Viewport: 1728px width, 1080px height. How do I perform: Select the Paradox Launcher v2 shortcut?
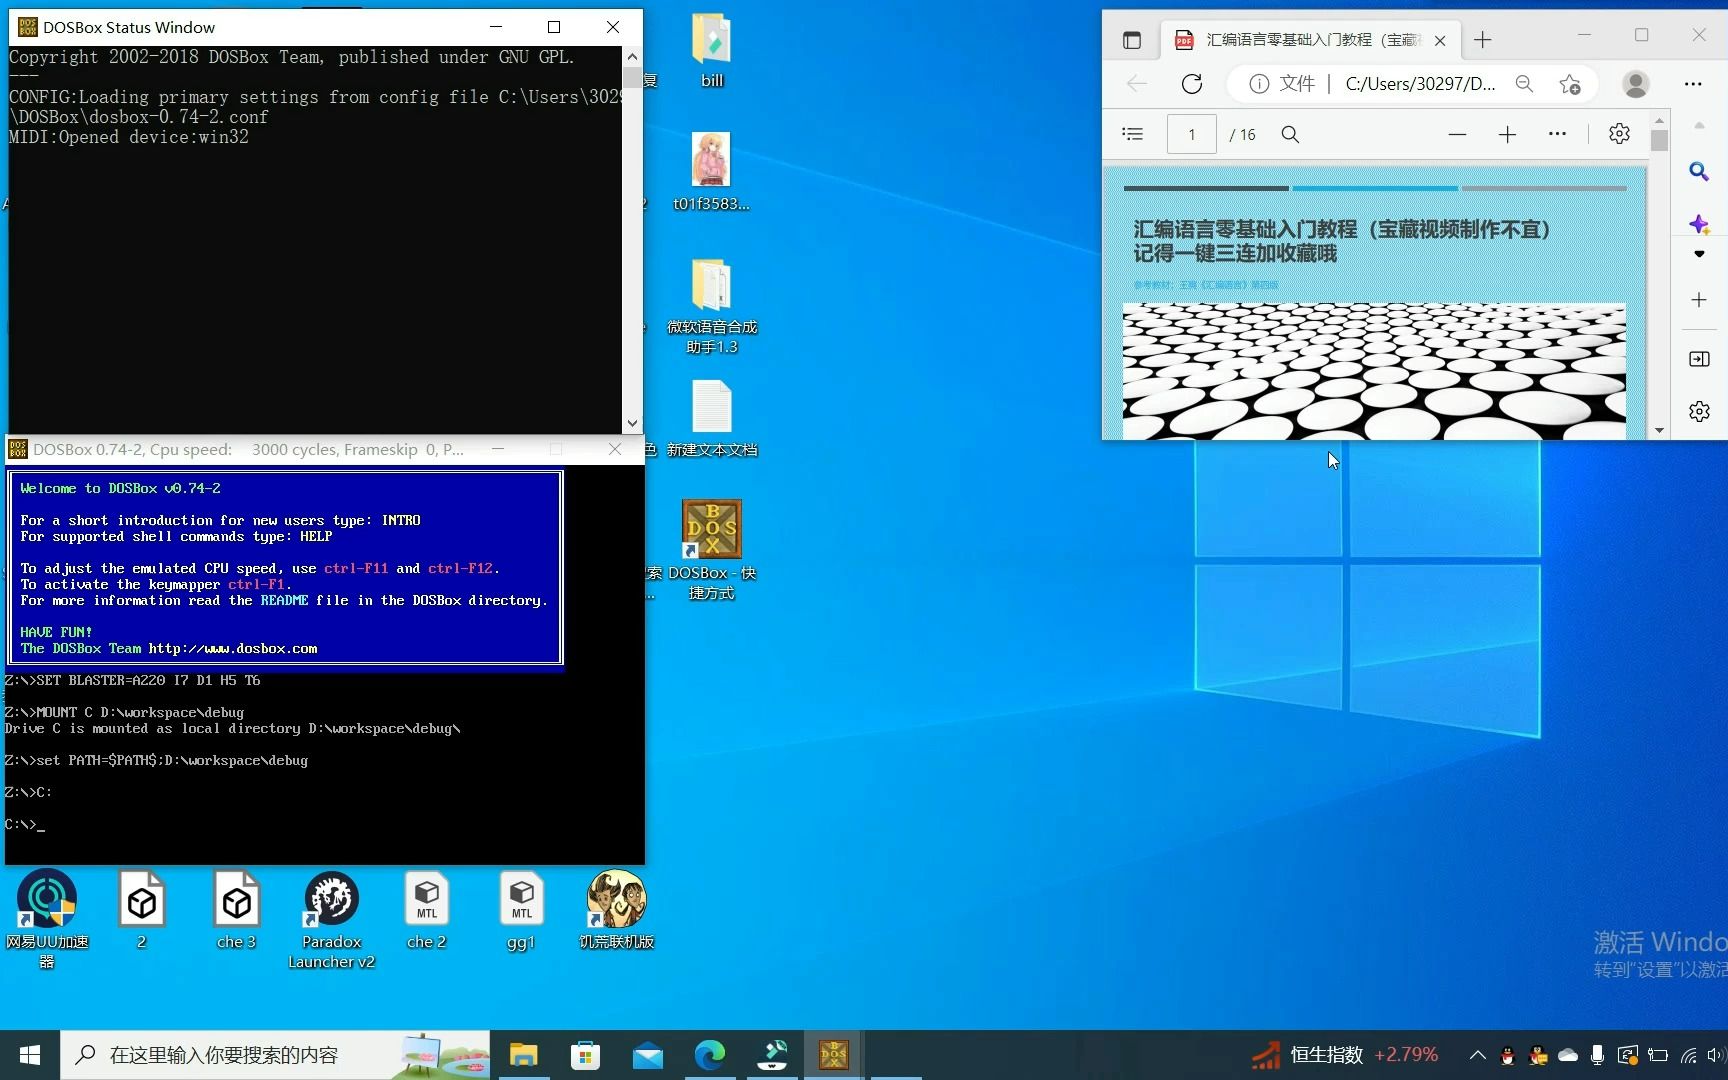[332, 919]
